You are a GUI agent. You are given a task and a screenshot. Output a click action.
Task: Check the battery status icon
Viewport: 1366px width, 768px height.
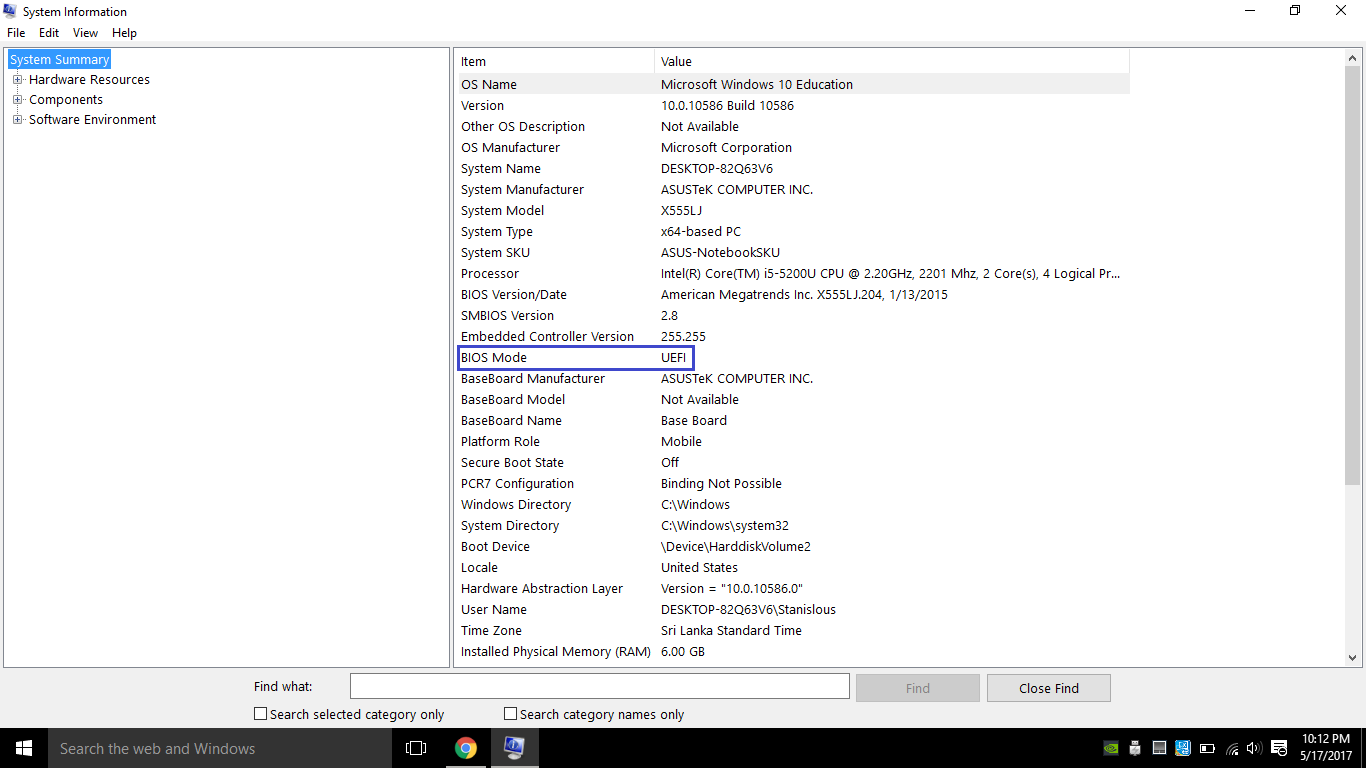pos(1208,748)
